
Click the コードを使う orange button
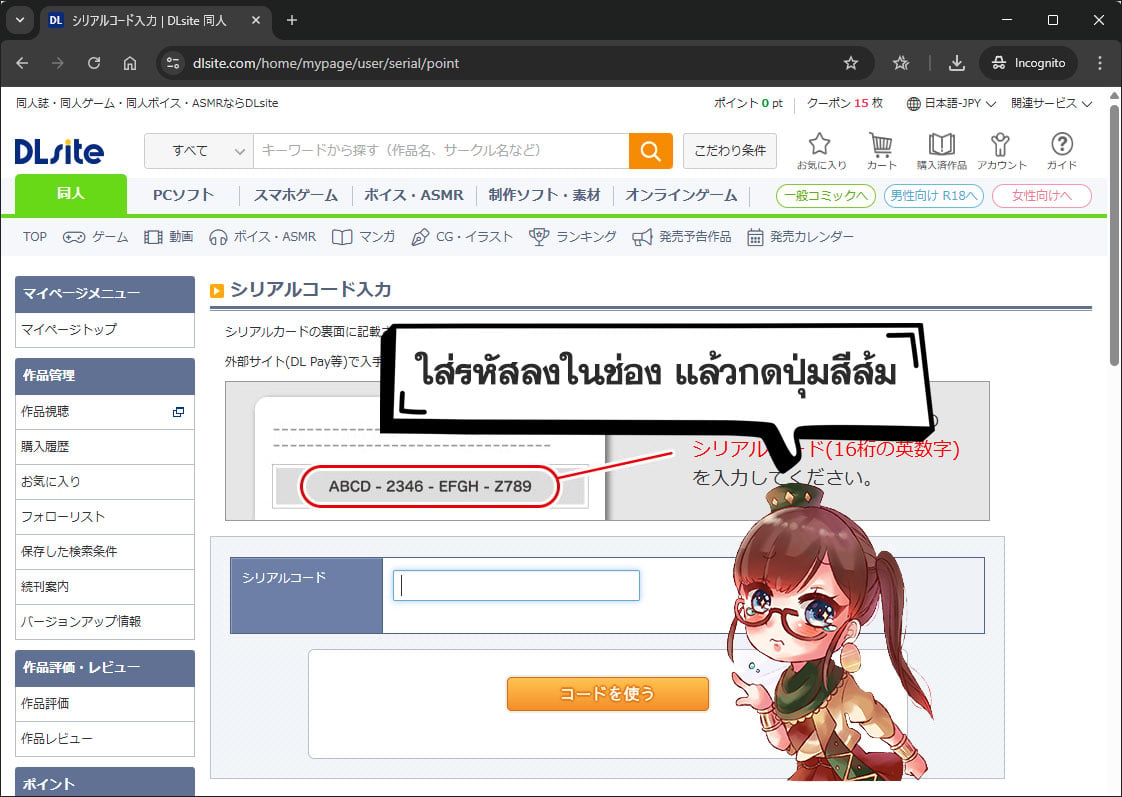608,694
